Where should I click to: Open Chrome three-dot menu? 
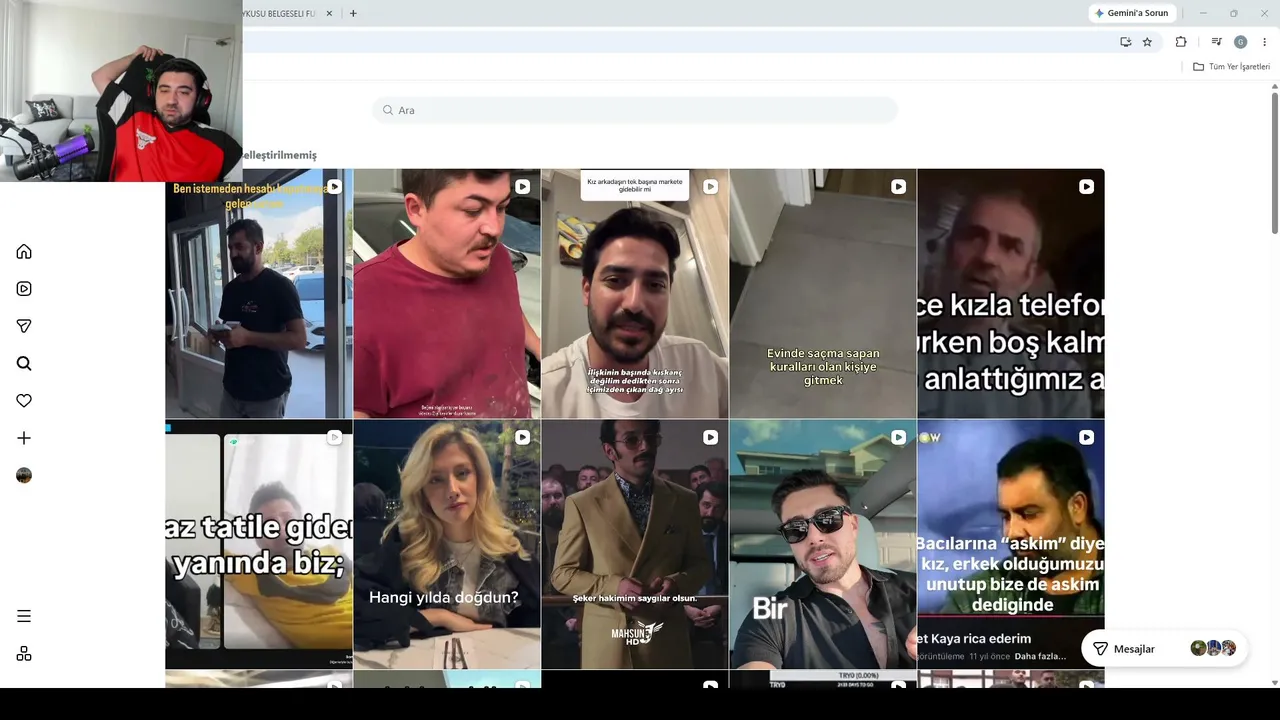click(x=1264, y=42)
